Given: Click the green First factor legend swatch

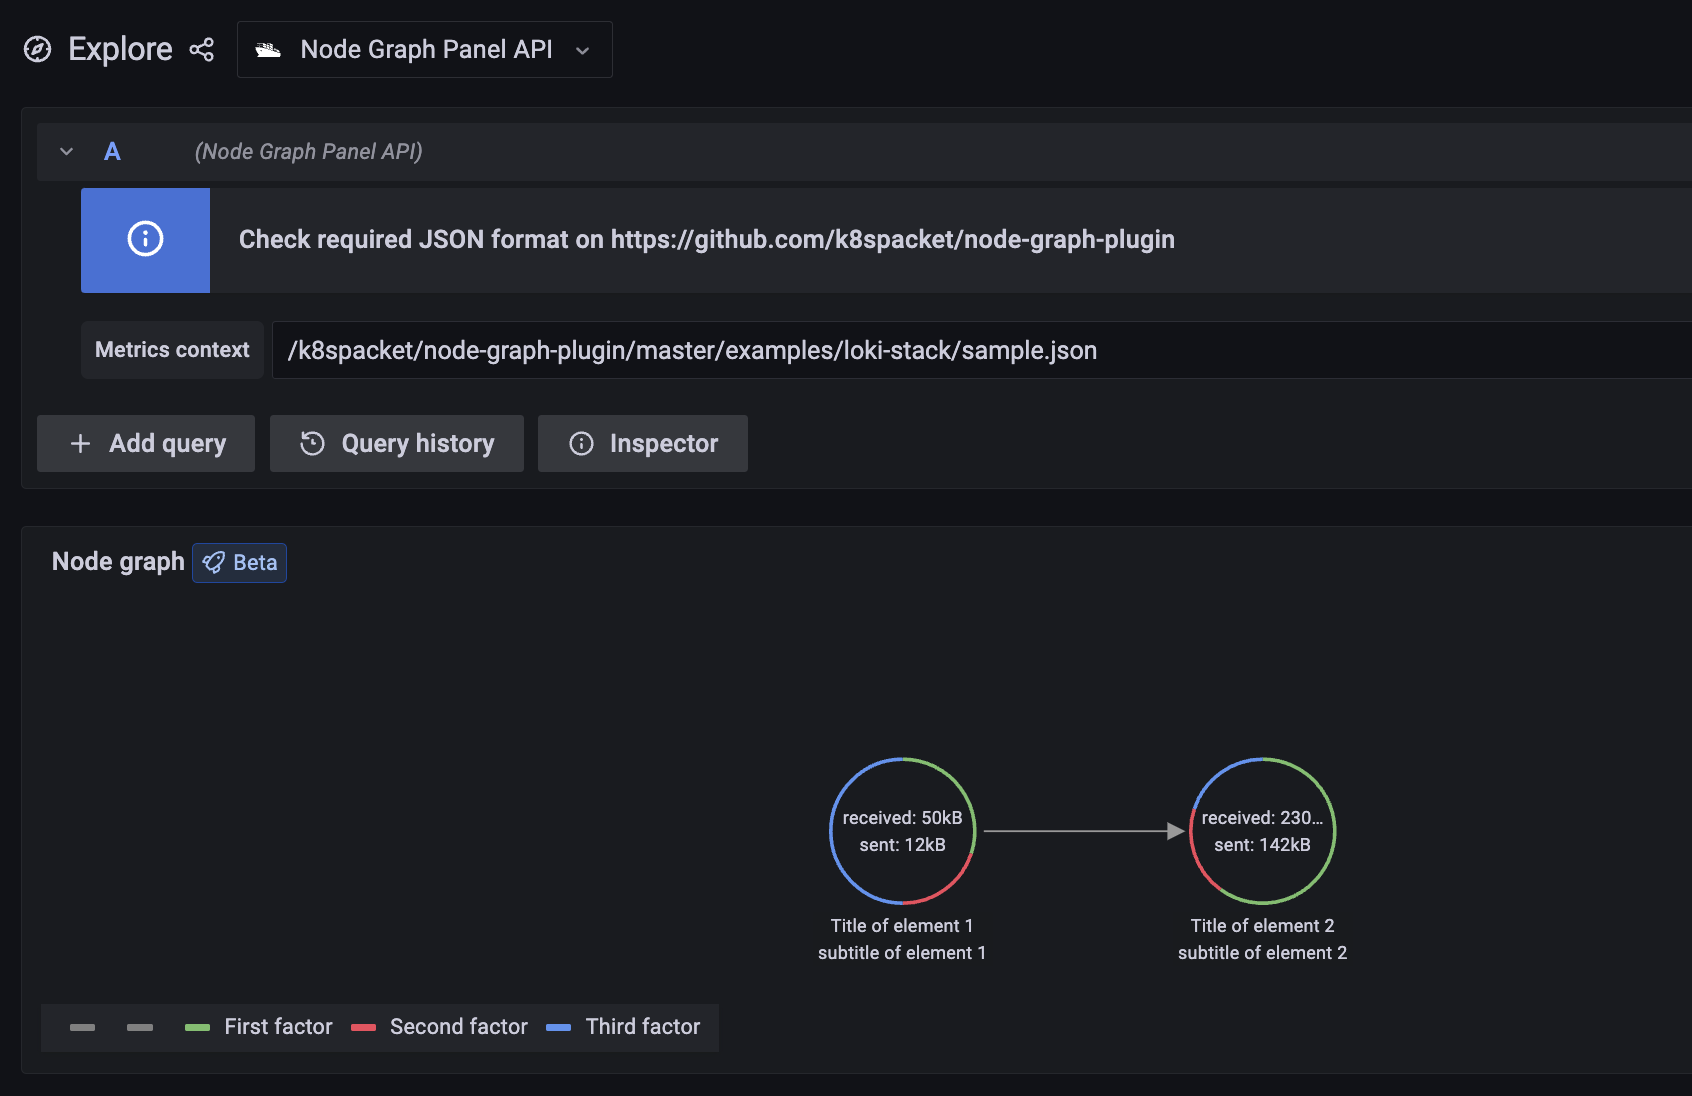Looking at the screenshot, I should coord(197,1027).
